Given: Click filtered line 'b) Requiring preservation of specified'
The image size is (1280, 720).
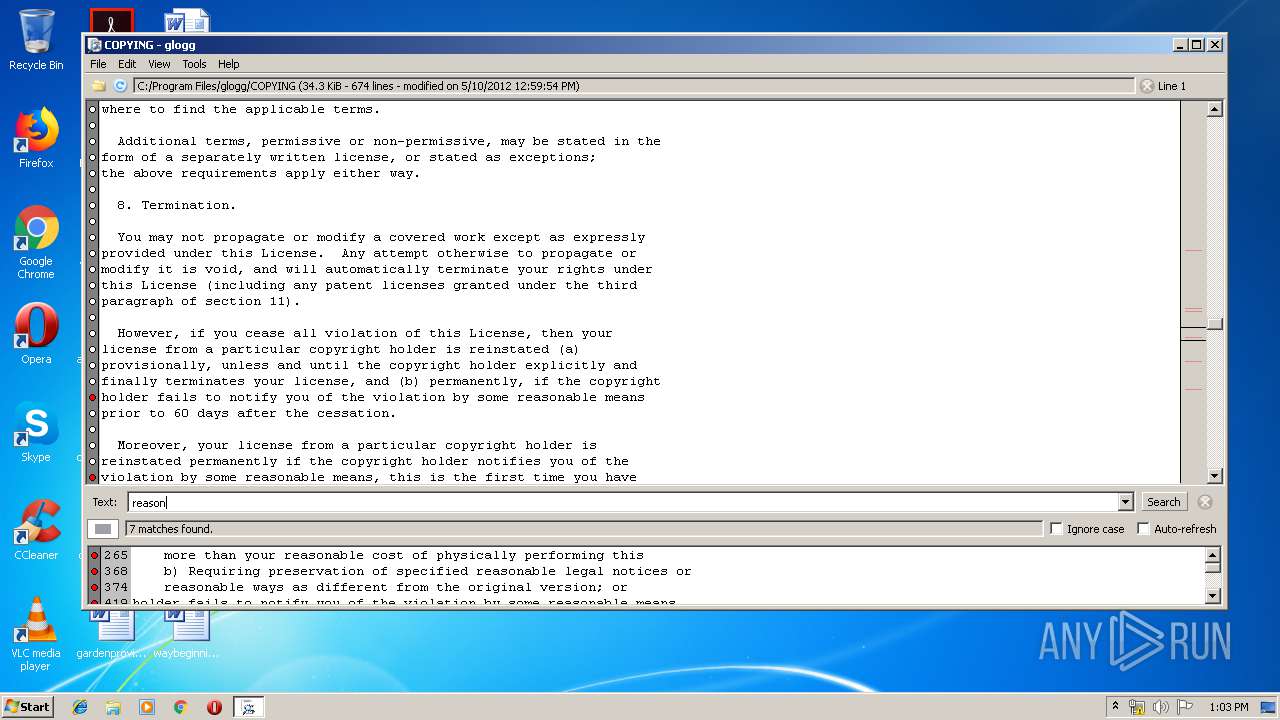Looking at the screenshot, I should coord(428,571).
